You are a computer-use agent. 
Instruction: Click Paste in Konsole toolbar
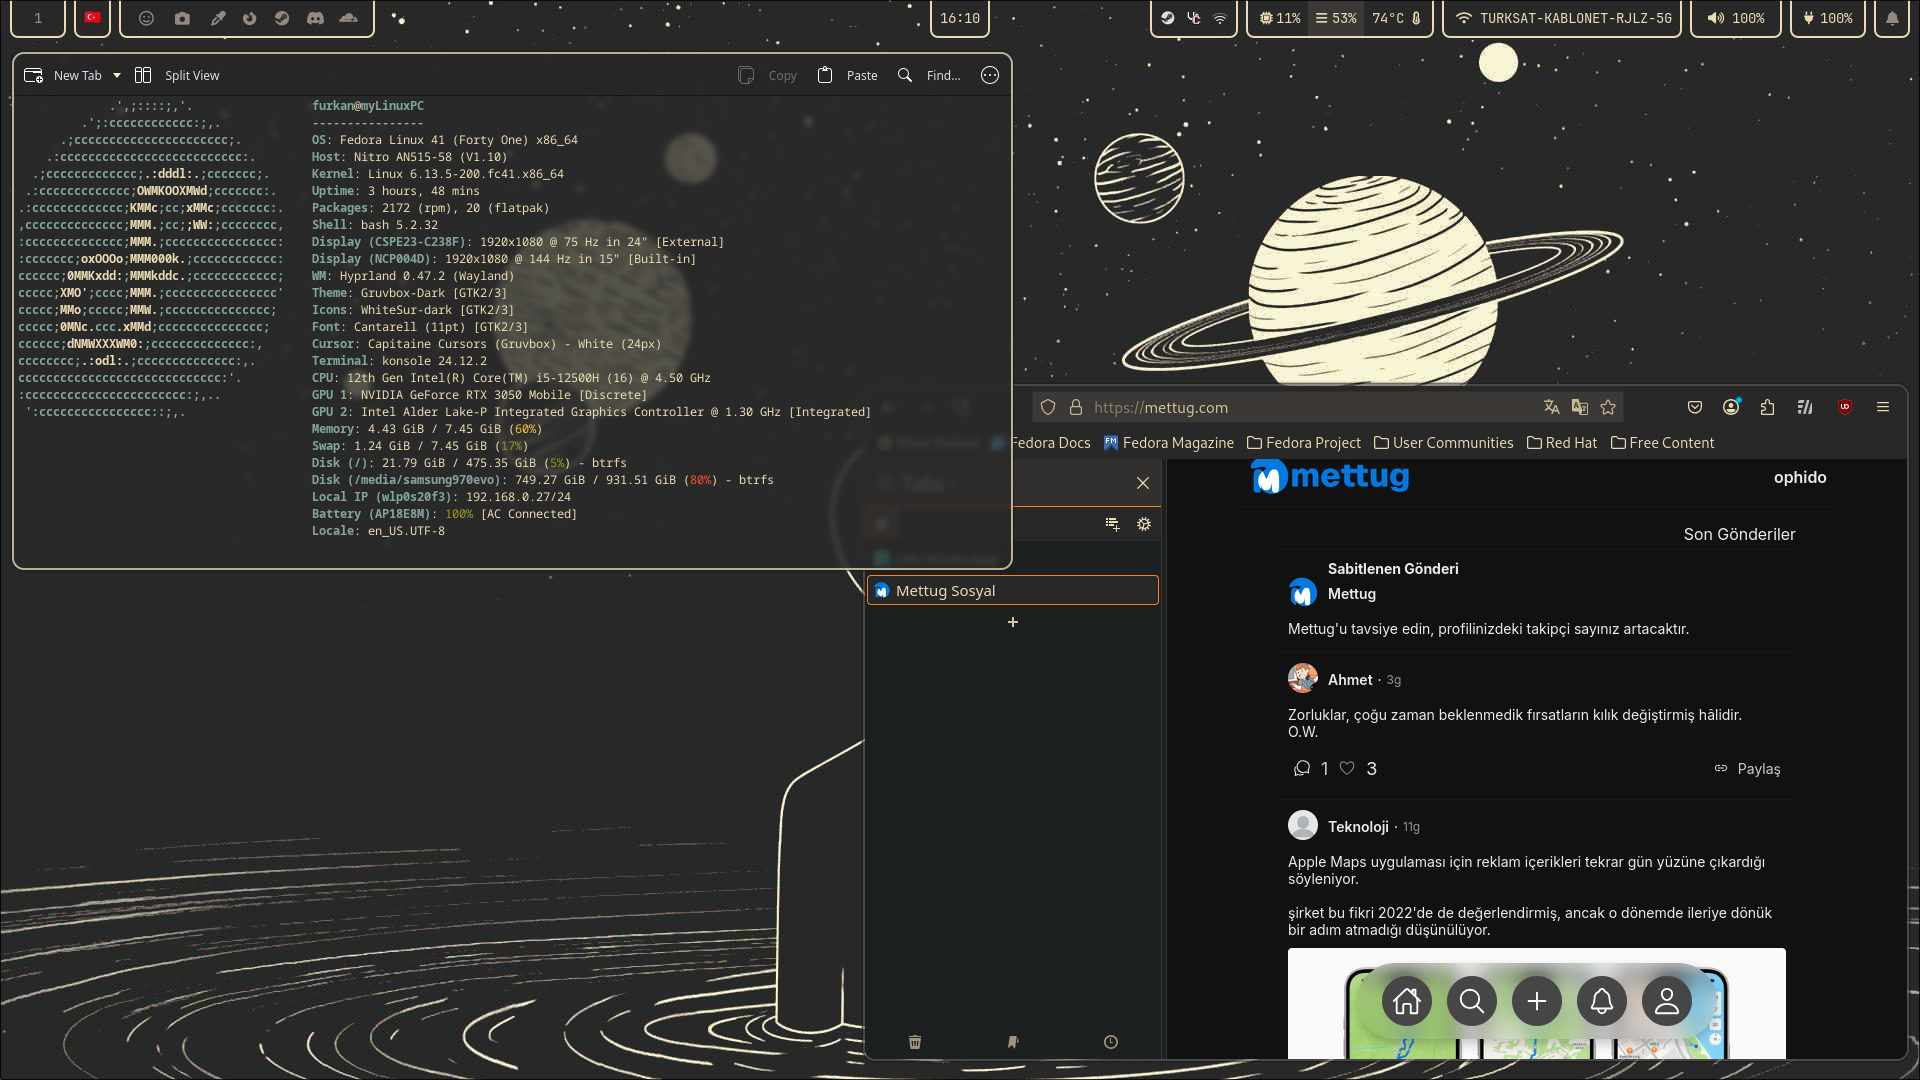click(x=848, y=75)
